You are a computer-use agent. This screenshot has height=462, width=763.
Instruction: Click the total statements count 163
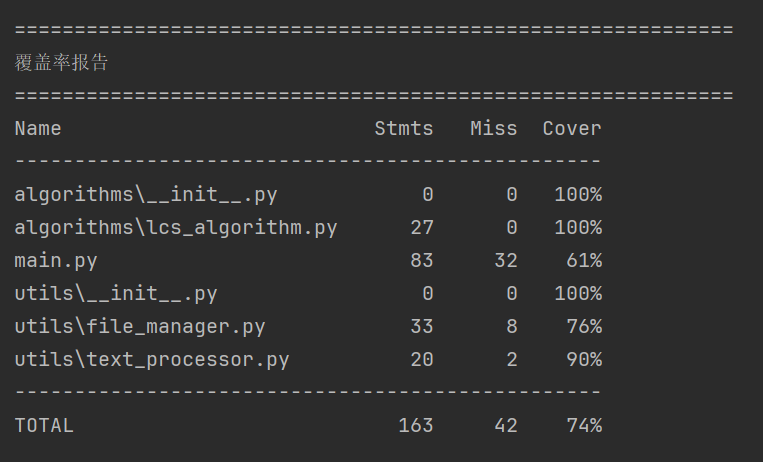tap(416, 425)
